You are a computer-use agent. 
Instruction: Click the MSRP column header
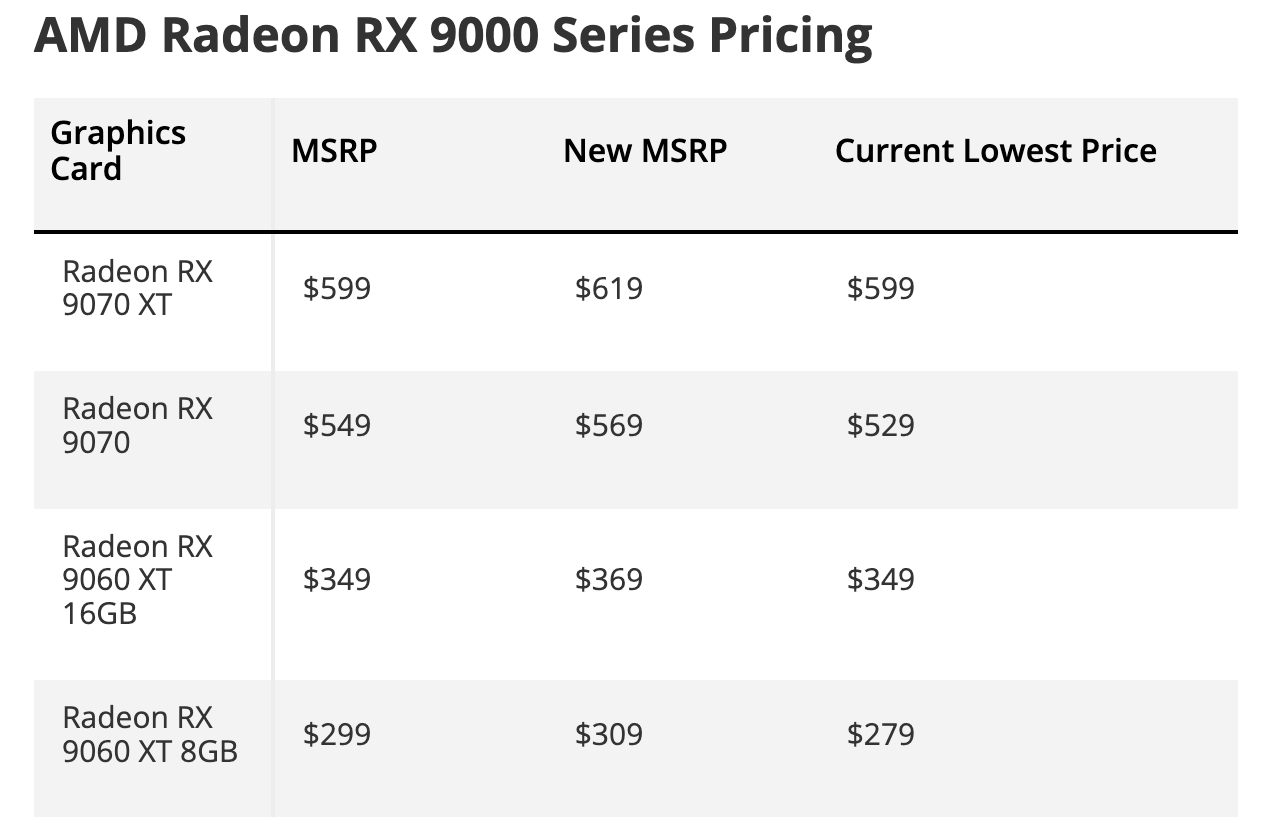(334, 151)
